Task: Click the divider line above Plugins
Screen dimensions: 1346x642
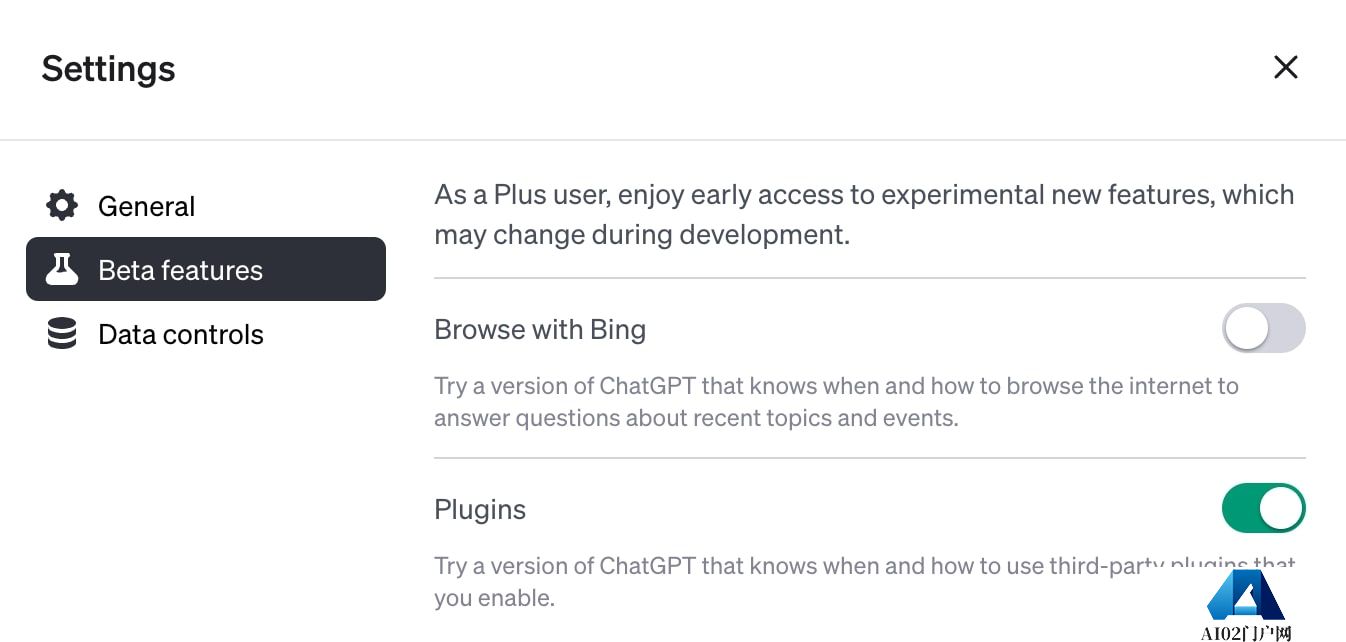Action: pyautogui.click(x=870, y=458)
